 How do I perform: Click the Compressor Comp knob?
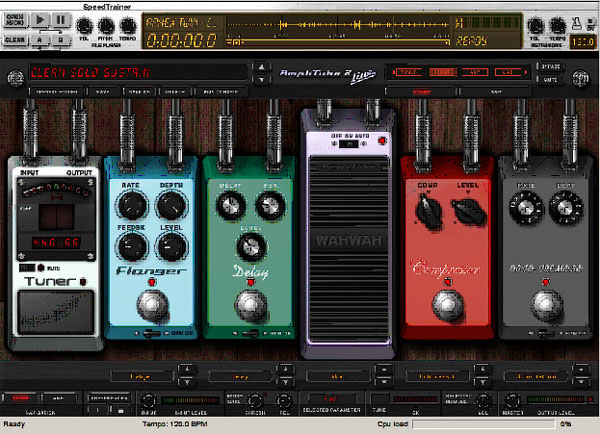pos(428,211)
